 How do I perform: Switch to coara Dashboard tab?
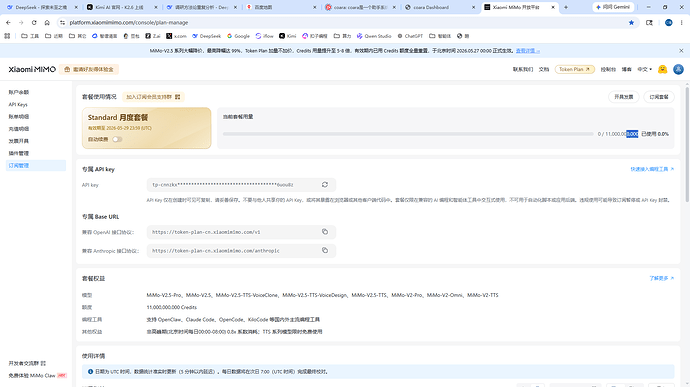coord(439,7)
